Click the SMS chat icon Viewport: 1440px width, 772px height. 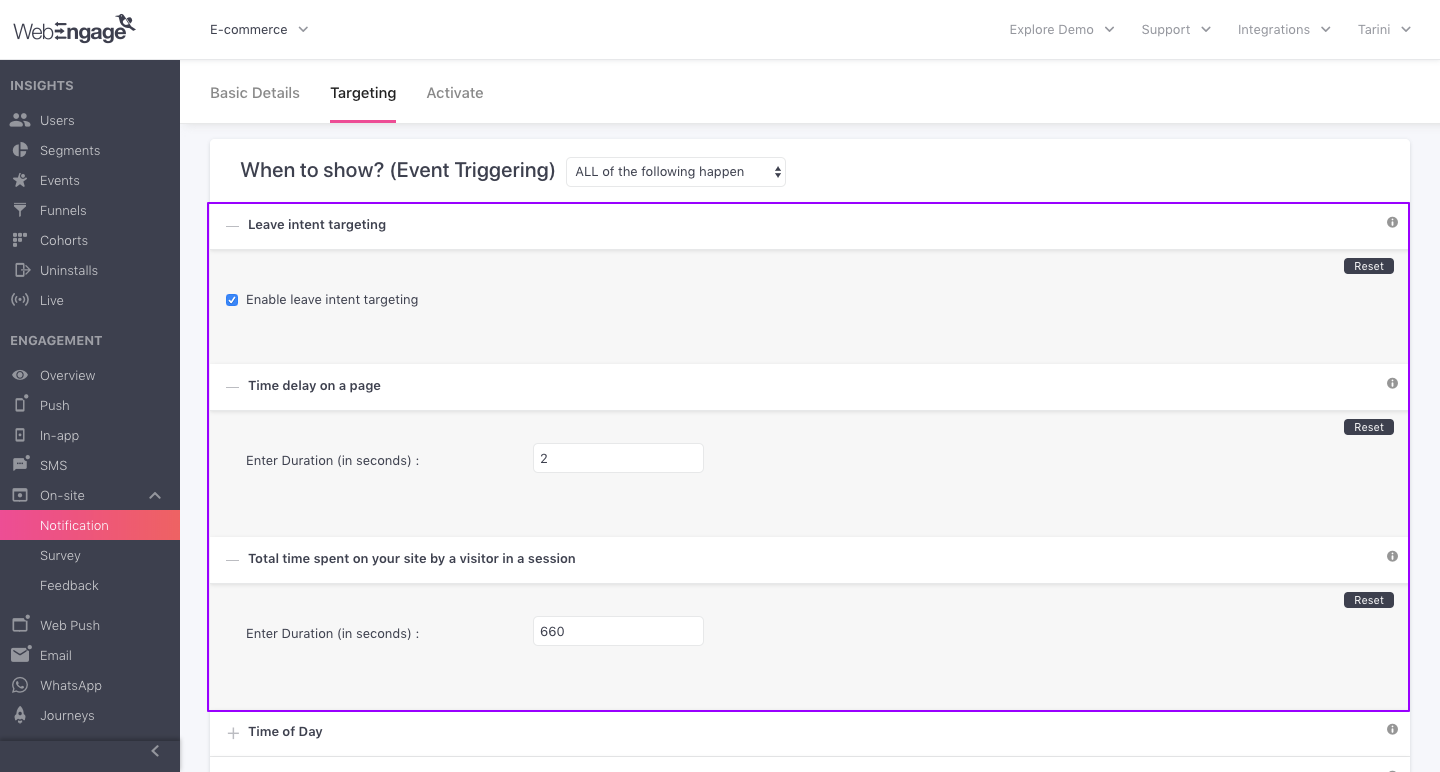20,465
